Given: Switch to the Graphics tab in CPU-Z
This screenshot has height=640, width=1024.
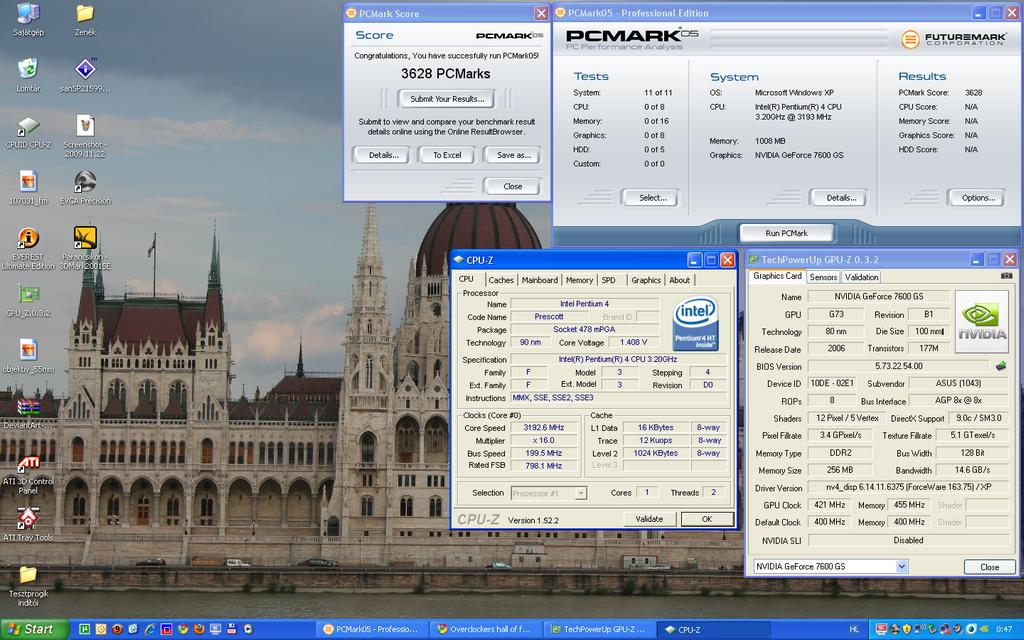Looking at the screenshot, I should 646,280.
